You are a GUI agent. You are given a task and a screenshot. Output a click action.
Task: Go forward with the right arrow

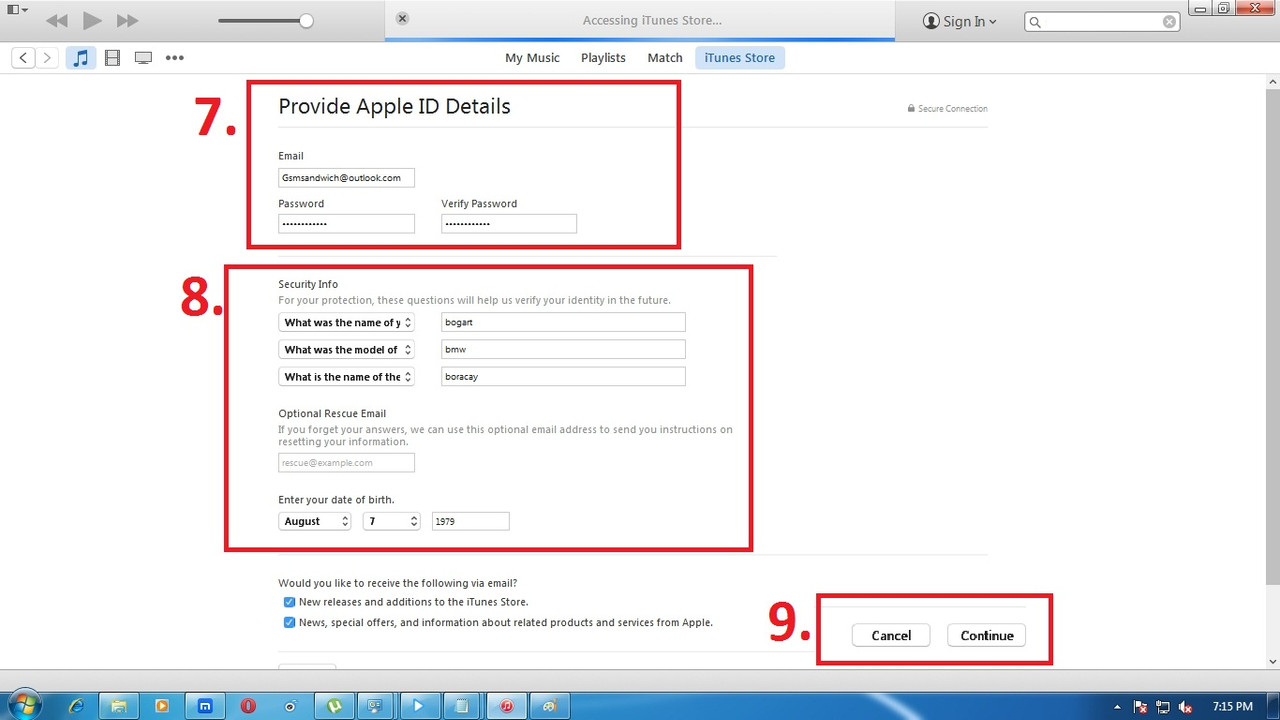47,58
